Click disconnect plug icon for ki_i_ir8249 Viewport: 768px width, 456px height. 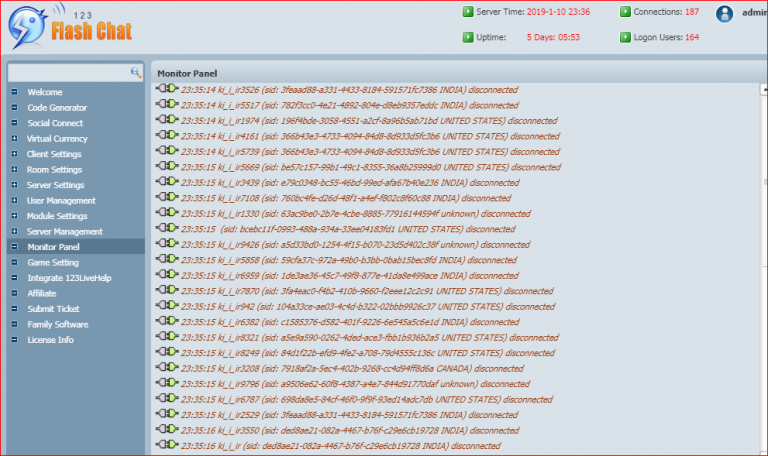(x=167, y=352)
